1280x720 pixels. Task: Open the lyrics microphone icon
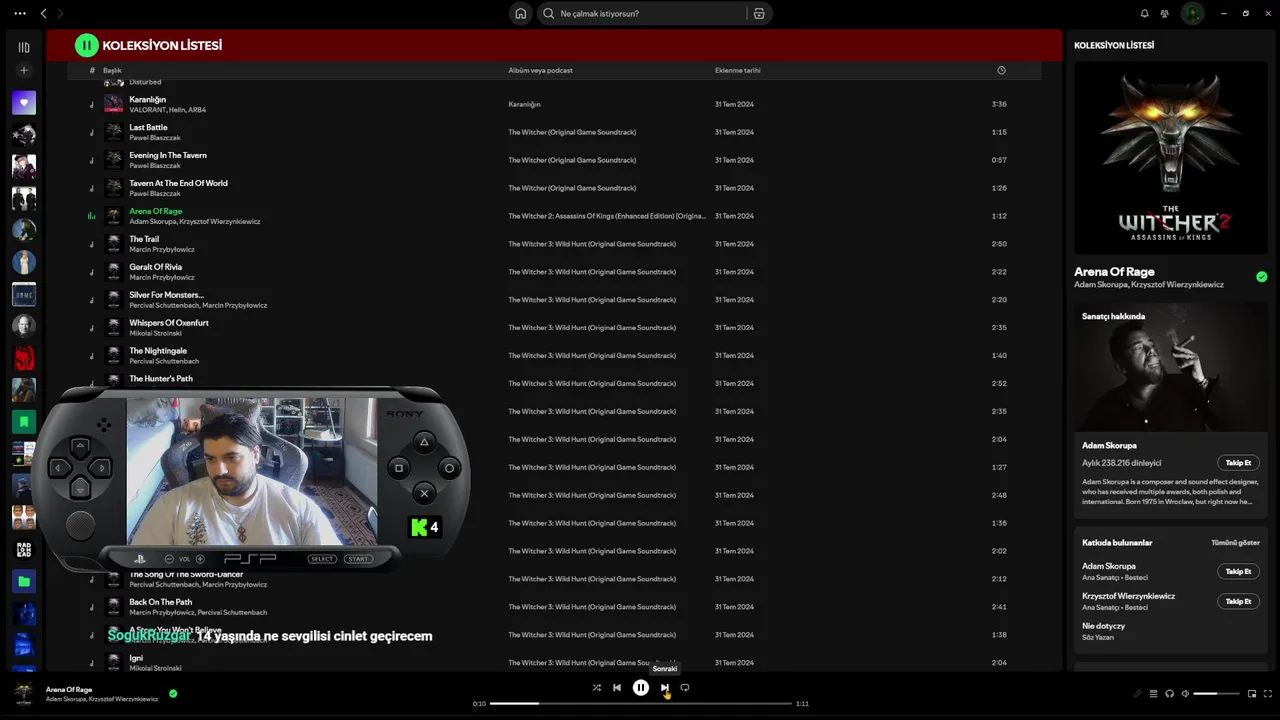pyautogui.click(x=1137, y=694)
